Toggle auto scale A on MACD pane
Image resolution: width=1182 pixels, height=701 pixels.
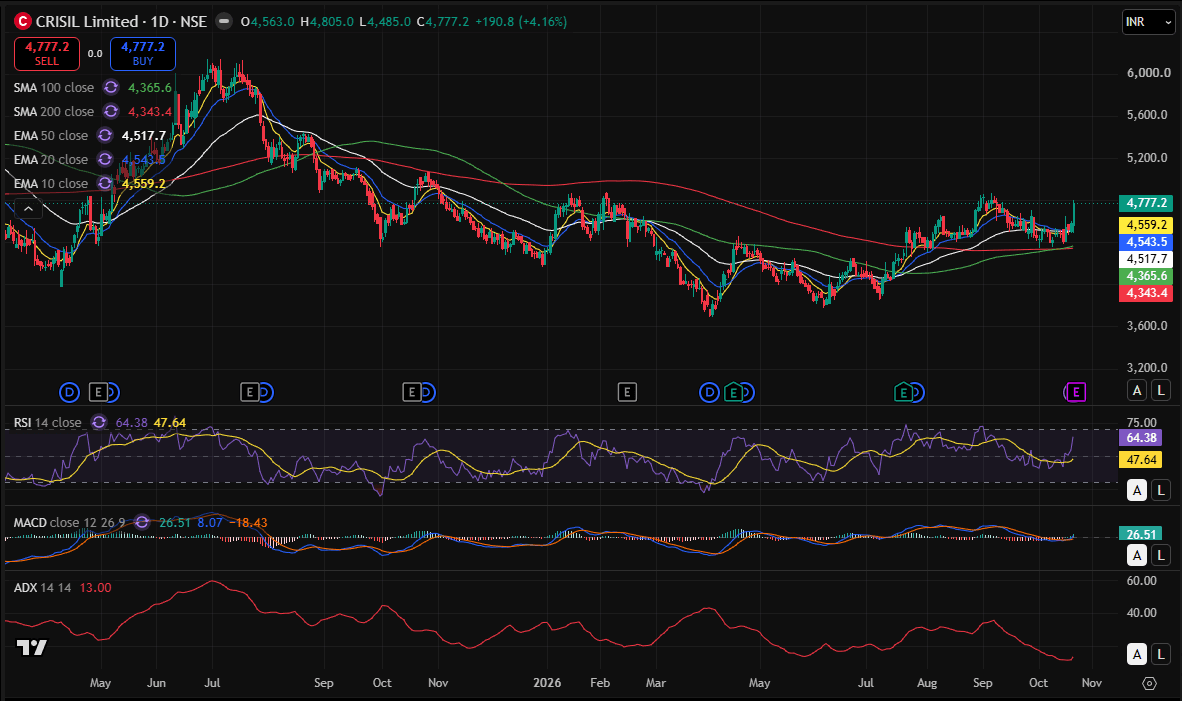1138,556
